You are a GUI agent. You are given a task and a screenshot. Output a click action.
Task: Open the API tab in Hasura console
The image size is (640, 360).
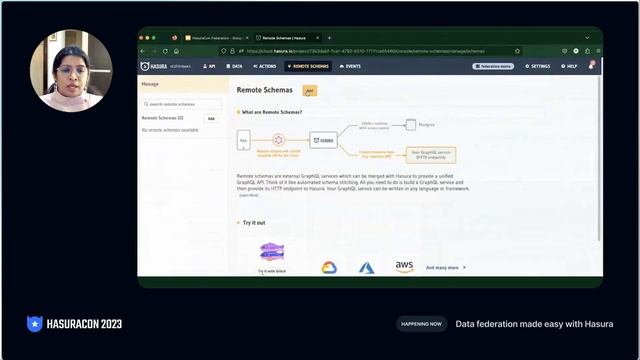(x=209, y=66)
